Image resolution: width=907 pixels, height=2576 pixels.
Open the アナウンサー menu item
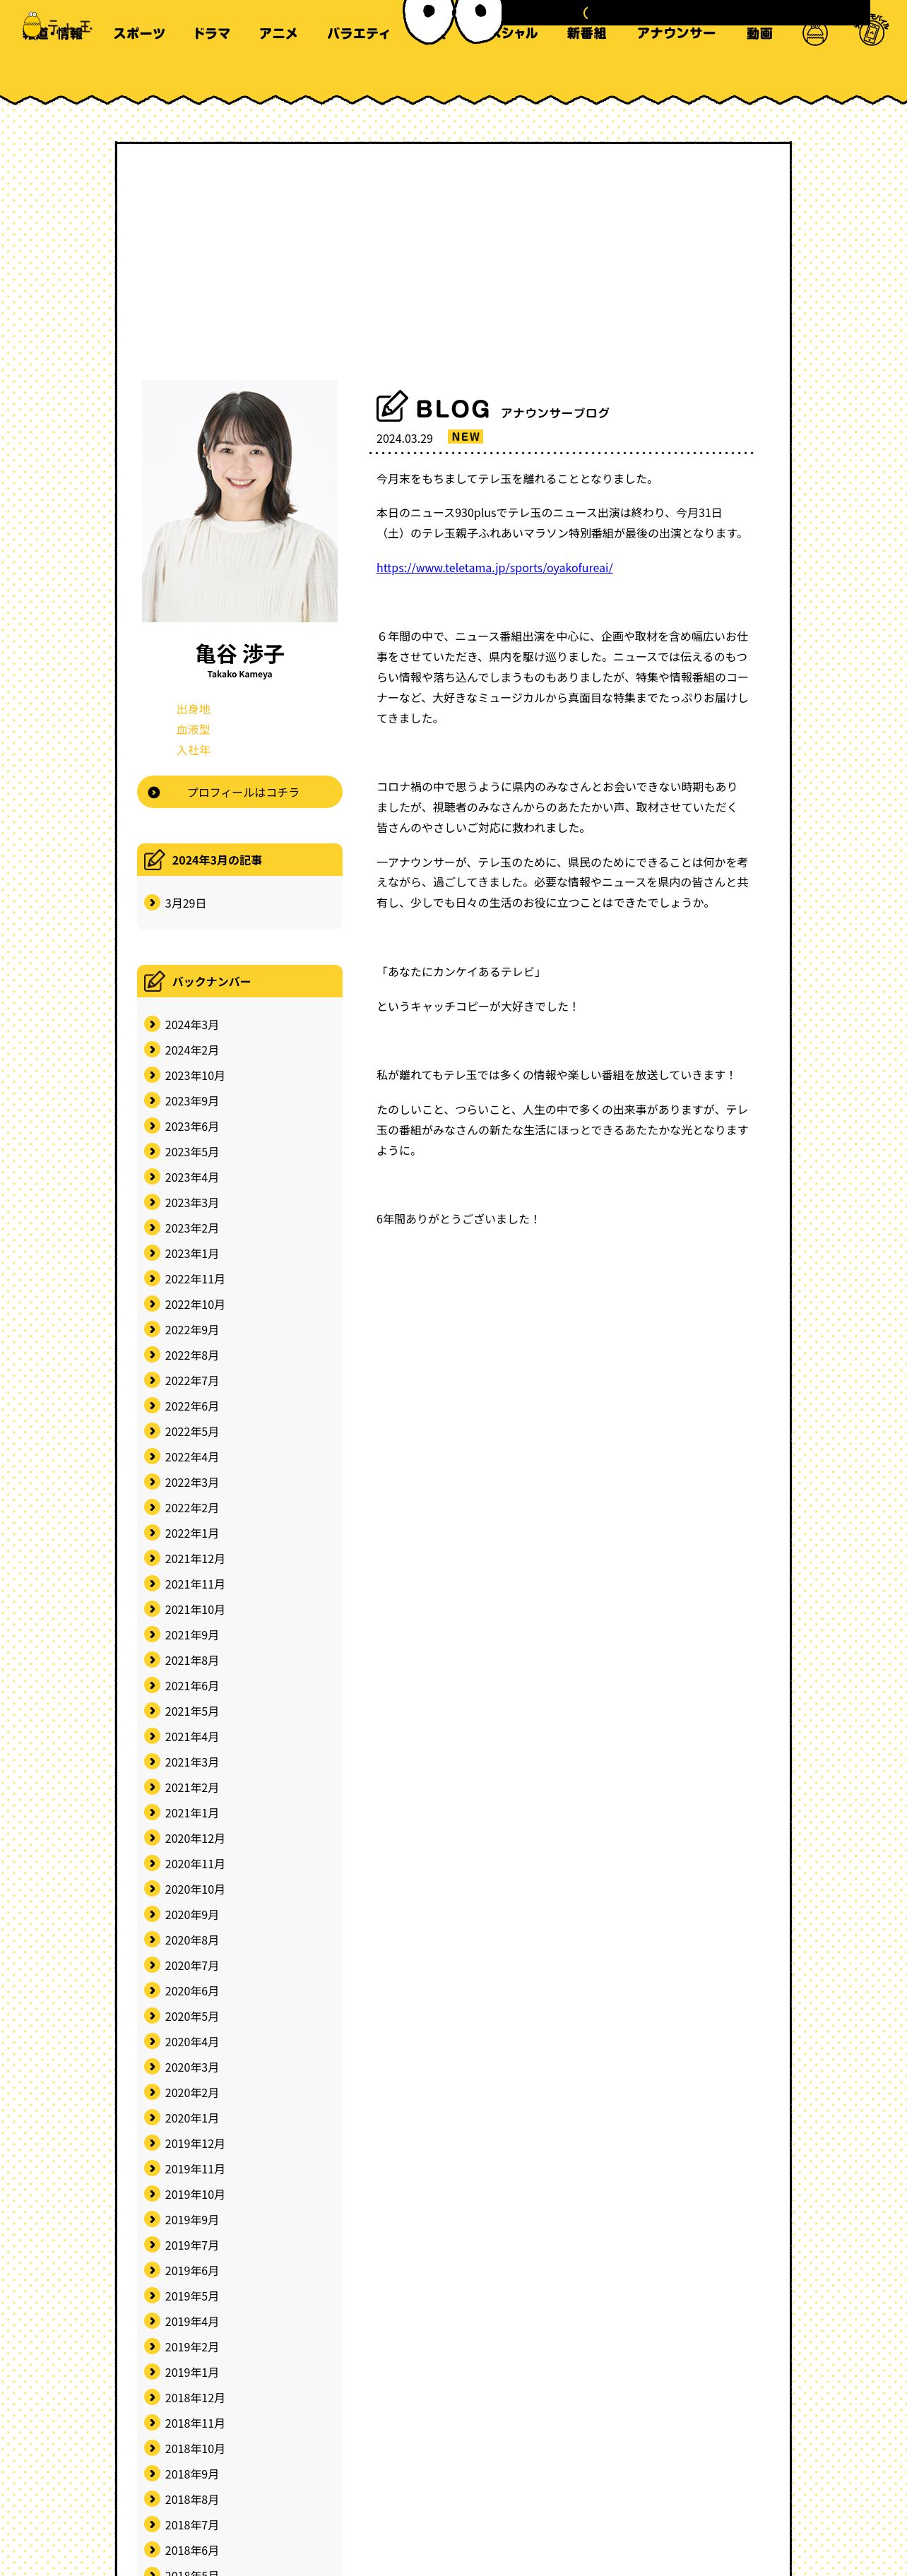[x=676, y=33]
